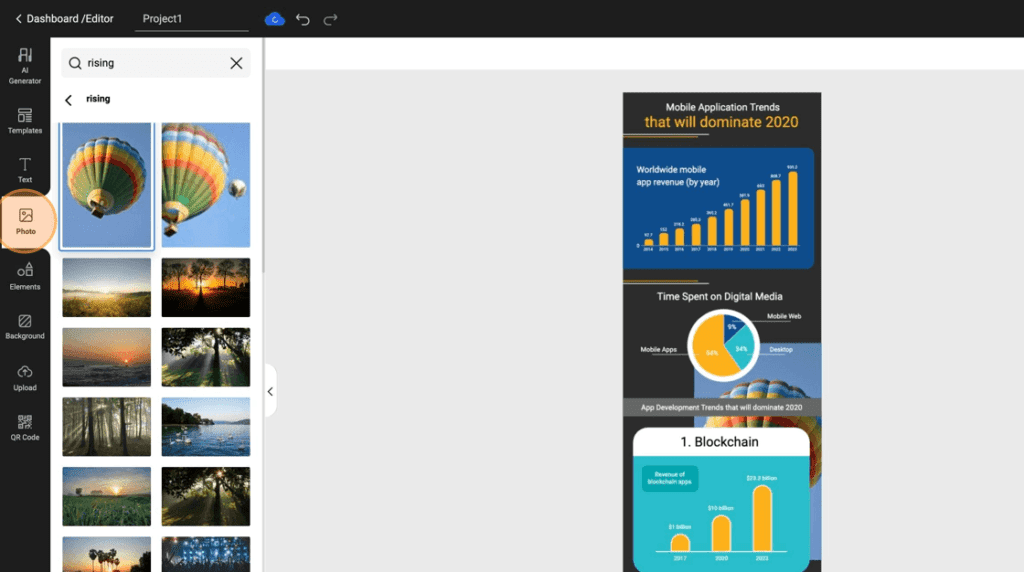The image size is (1024, 572).
Task: Select the green field sunrise photo
Action: [x=106, y=496]
